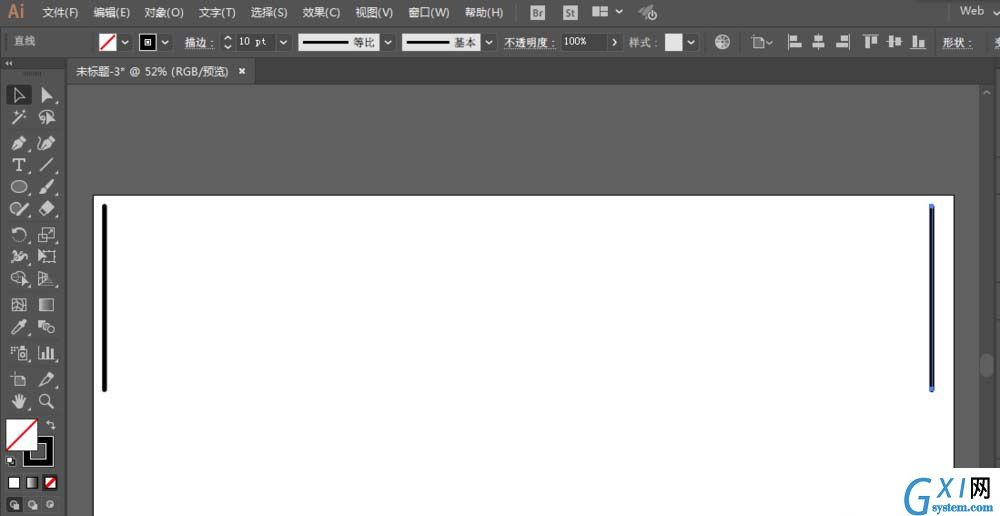
Task: Enable Draw Behind mode
Action: 32,505
